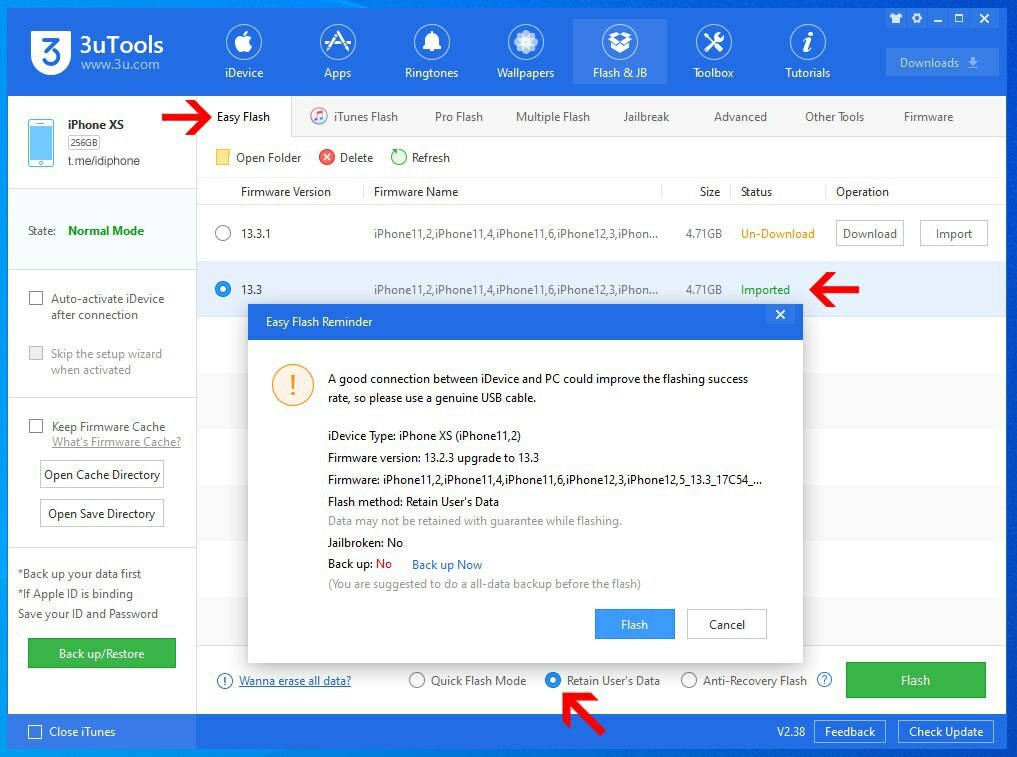
Task: Switch to the Firmware tab
Action: [x=928, y=117]
